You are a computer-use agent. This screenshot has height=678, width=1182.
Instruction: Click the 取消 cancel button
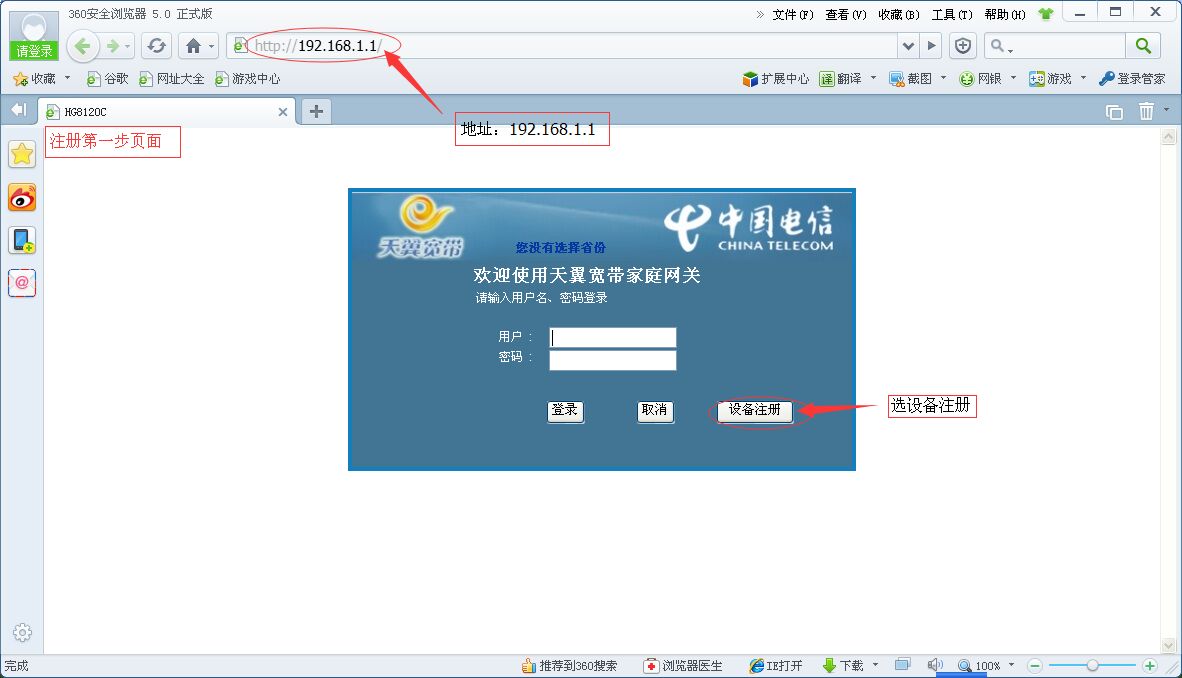pos(655,410)
